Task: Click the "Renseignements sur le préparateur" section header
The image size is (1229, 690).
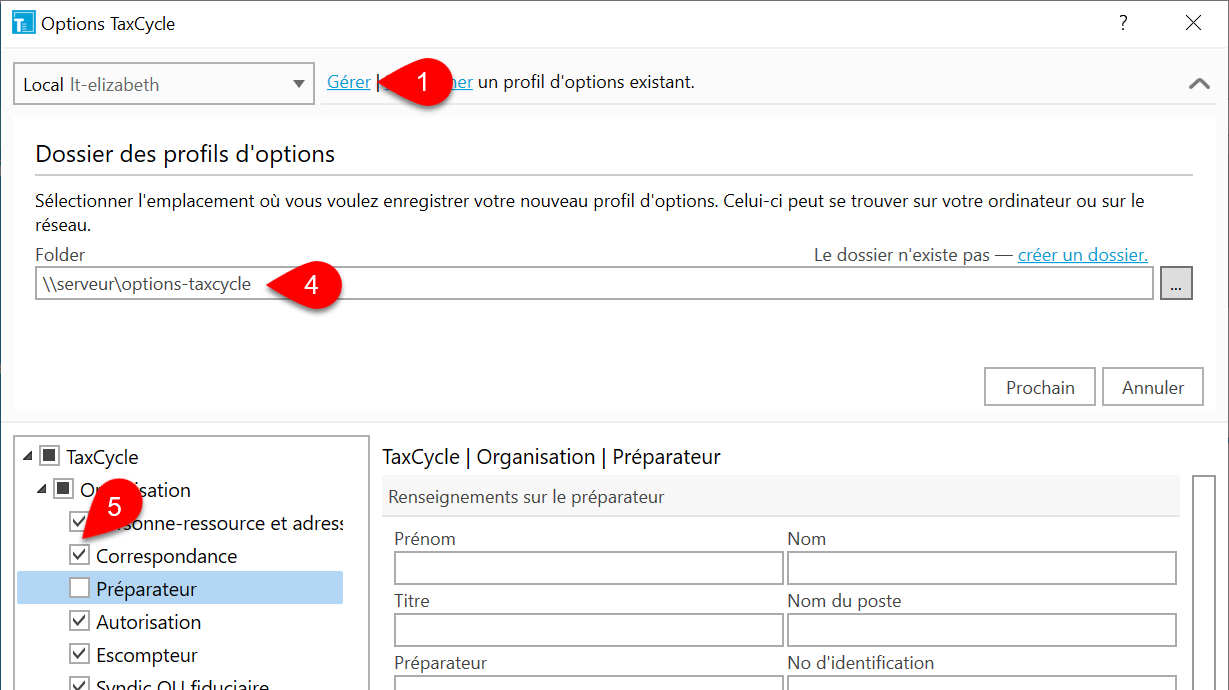Action: (x=780, y=497)
